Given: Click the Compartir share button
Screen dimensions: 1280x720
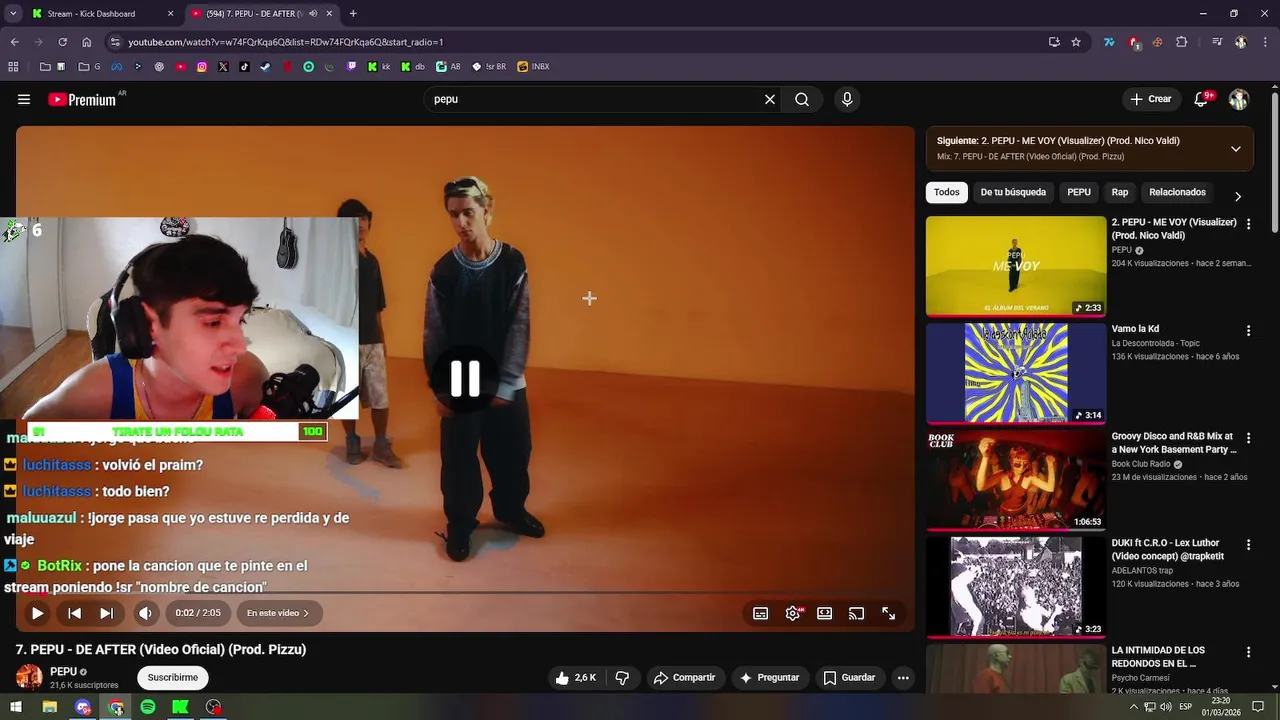Looking at the screenshot, I should (x=685, y=677).
